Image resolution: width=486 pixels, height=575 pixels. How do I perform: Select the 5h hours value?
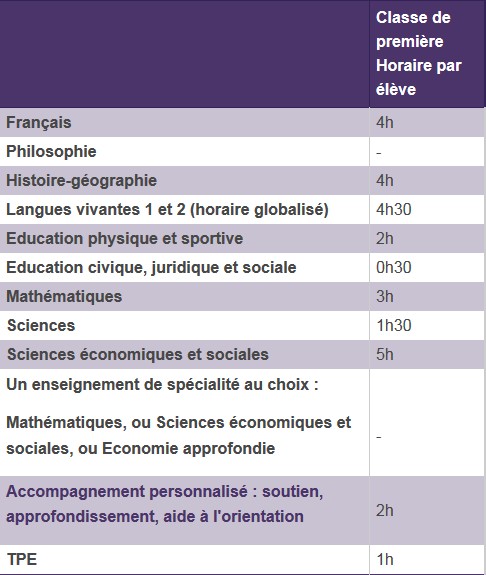tap(385, 354)
